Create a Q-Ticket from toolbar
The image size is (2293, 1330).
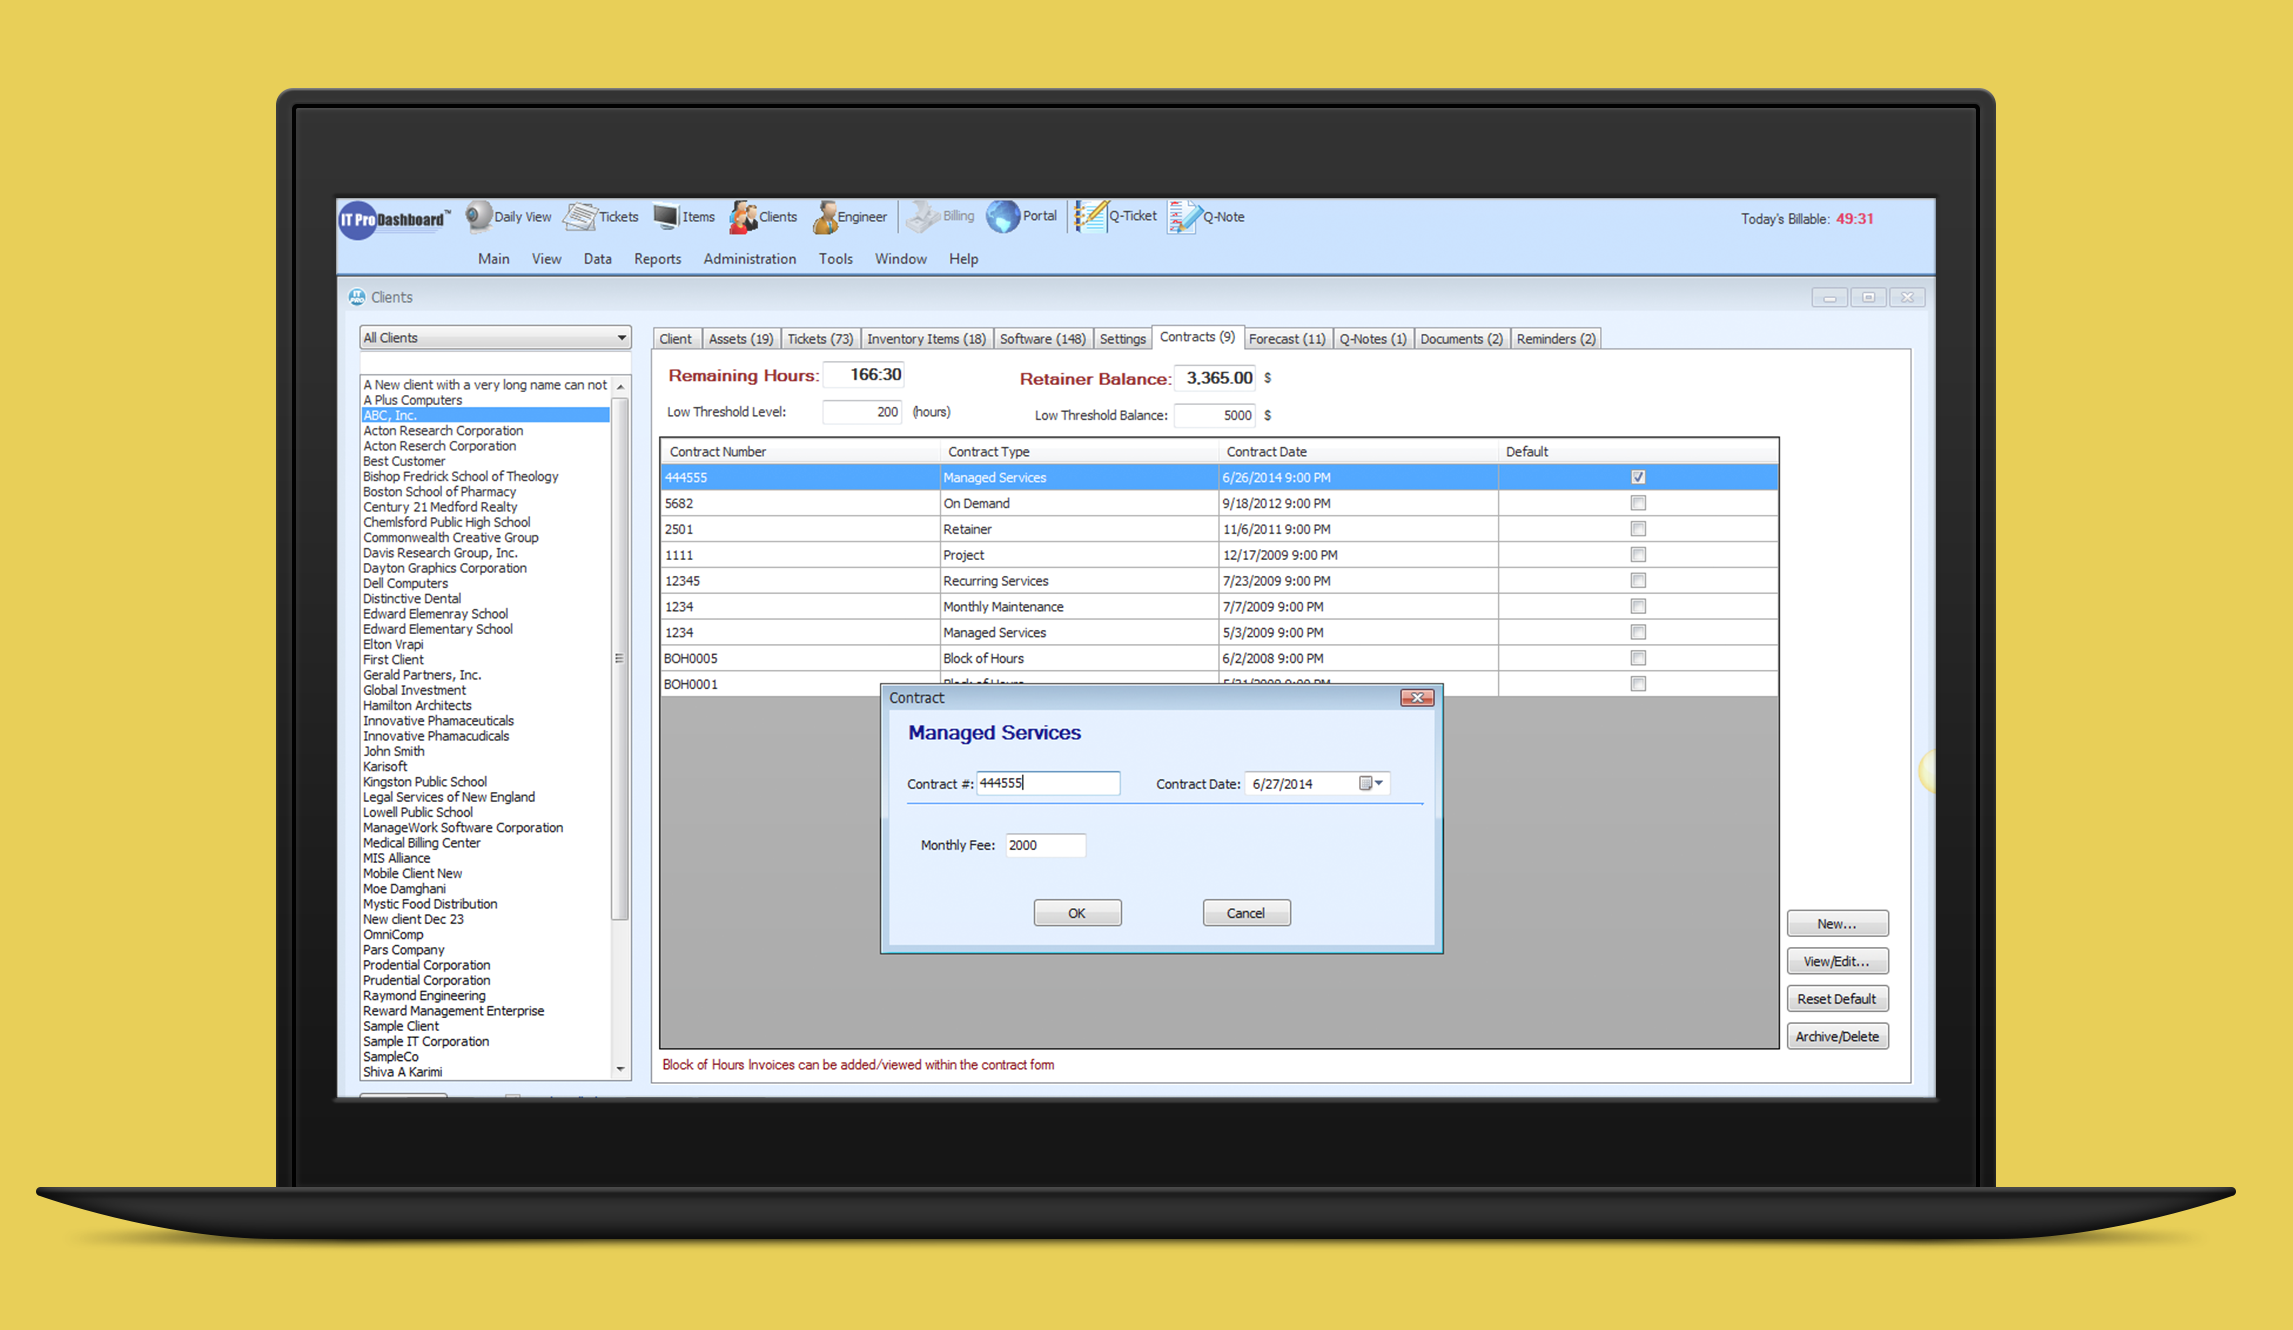coord(1090,216)
